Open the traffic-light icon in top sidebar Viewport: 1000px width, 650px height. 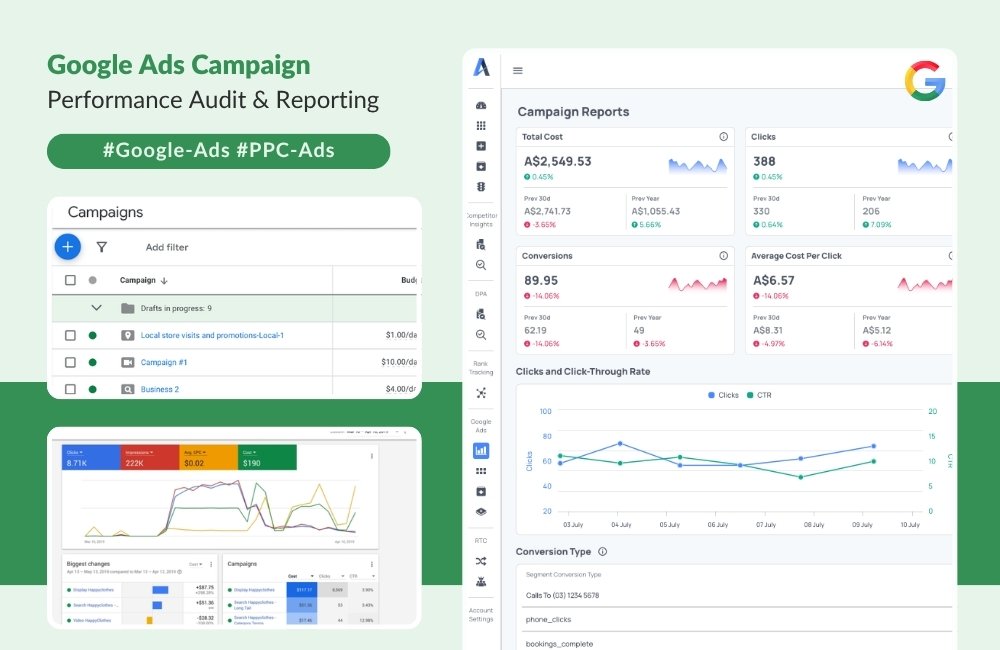coord(481,187)
